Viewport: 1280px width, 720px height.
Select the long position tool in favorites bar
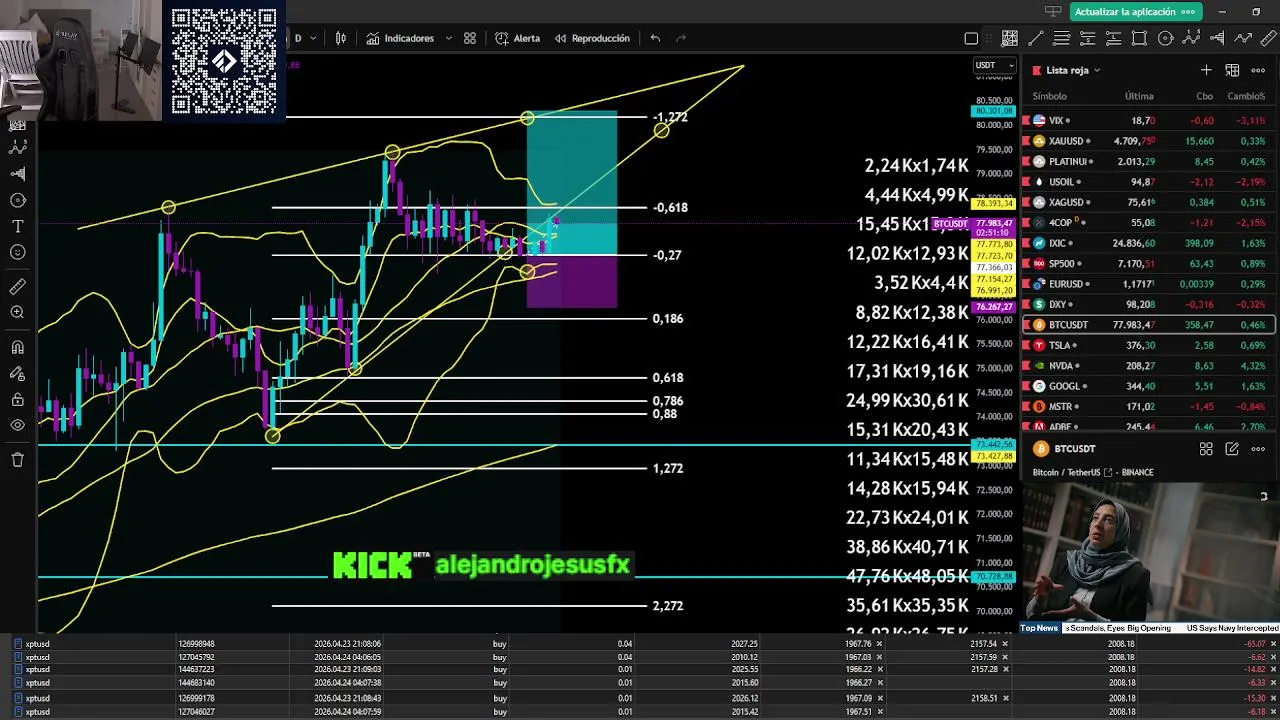point(1113,38)
